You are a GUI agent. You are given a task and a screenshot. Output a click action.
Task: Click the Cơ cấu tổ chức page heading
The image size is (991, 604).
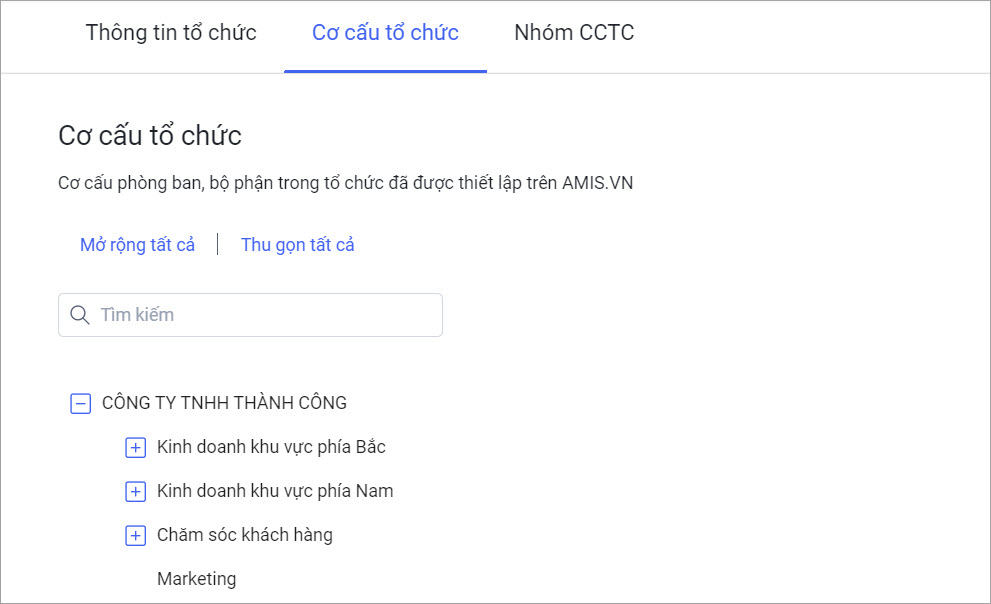click(x=150, y=135)
